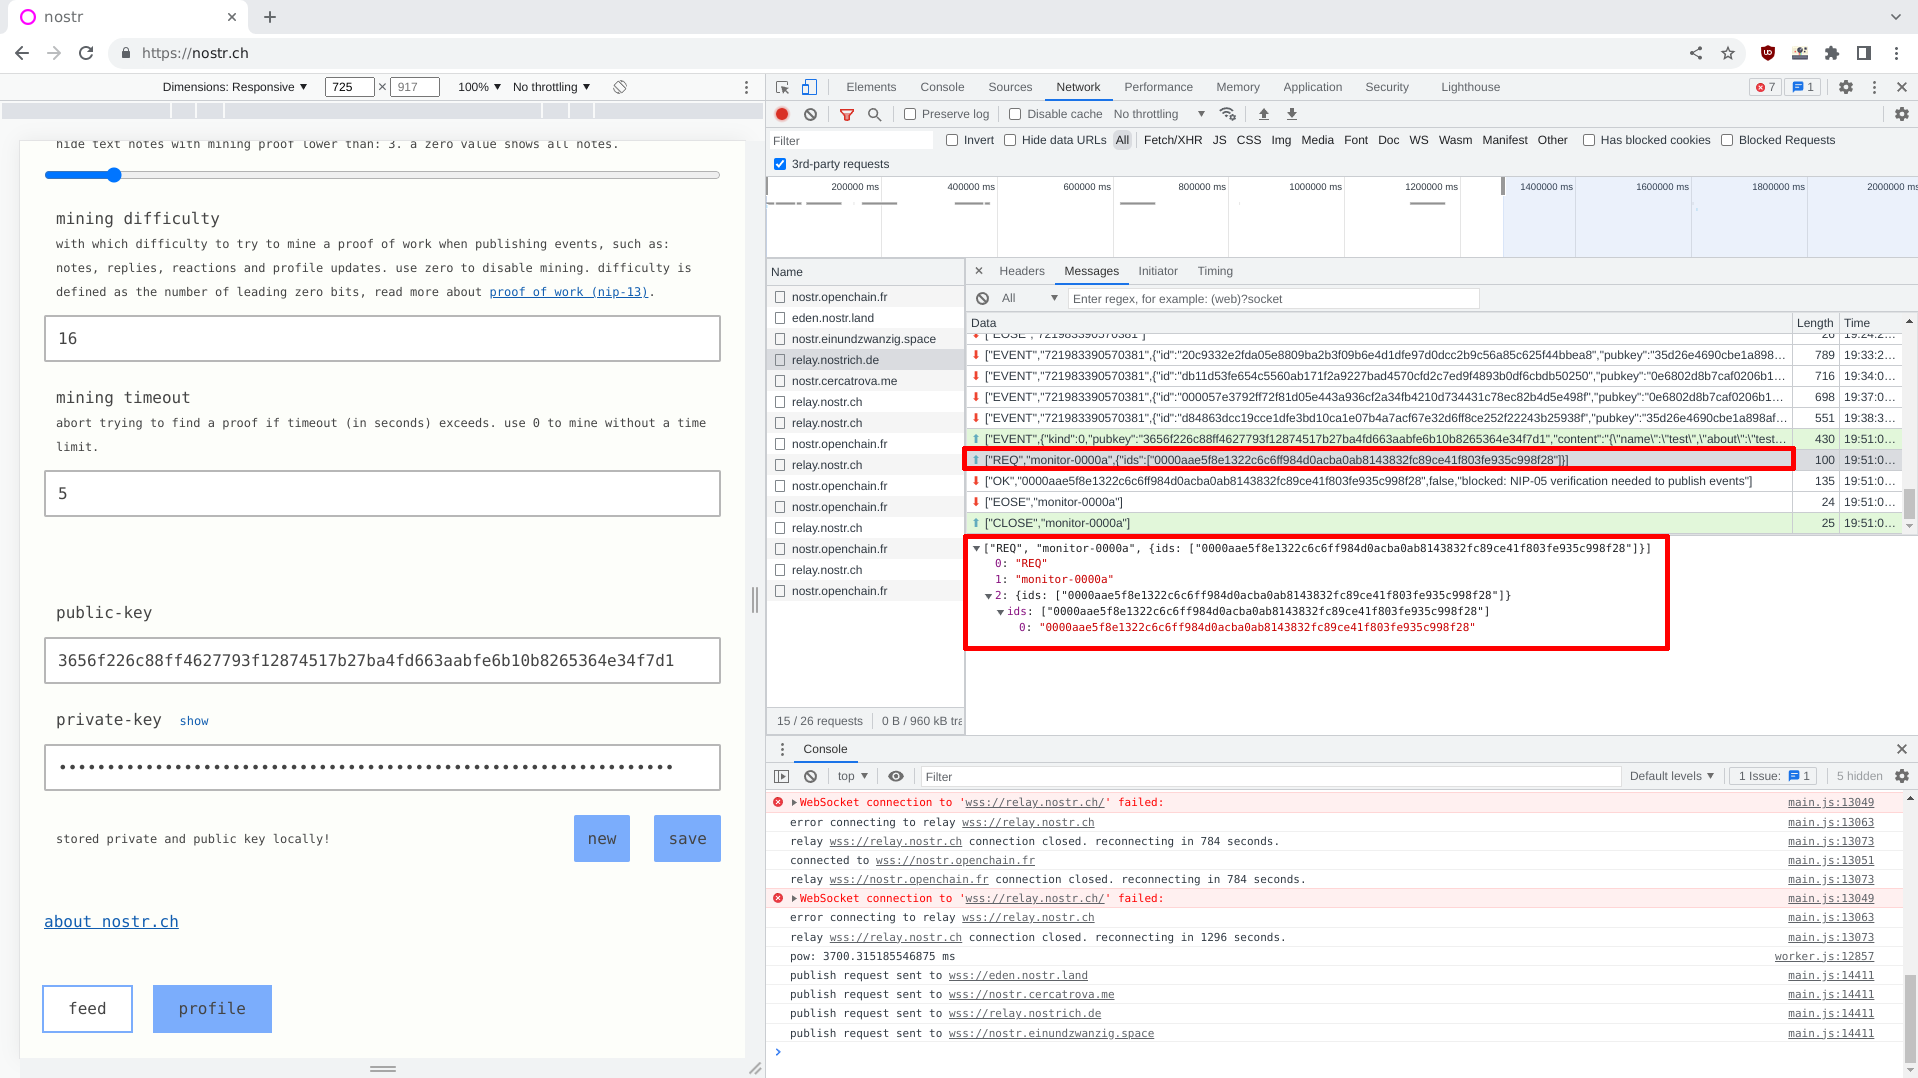Uncheck 3rd-party requests checkbox
The width and height of the screenshot is (1918, 1078).
point(780,164)
